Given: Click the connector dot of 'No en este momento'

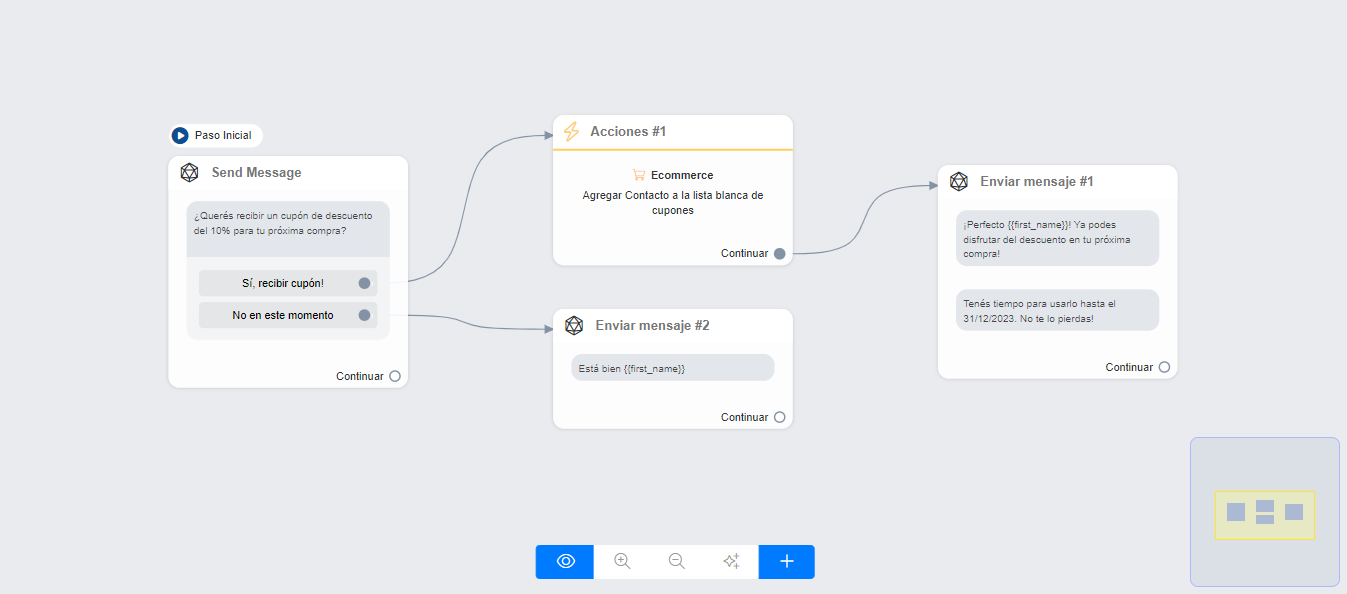Looking at the screenshot, I should coord(365,315).
